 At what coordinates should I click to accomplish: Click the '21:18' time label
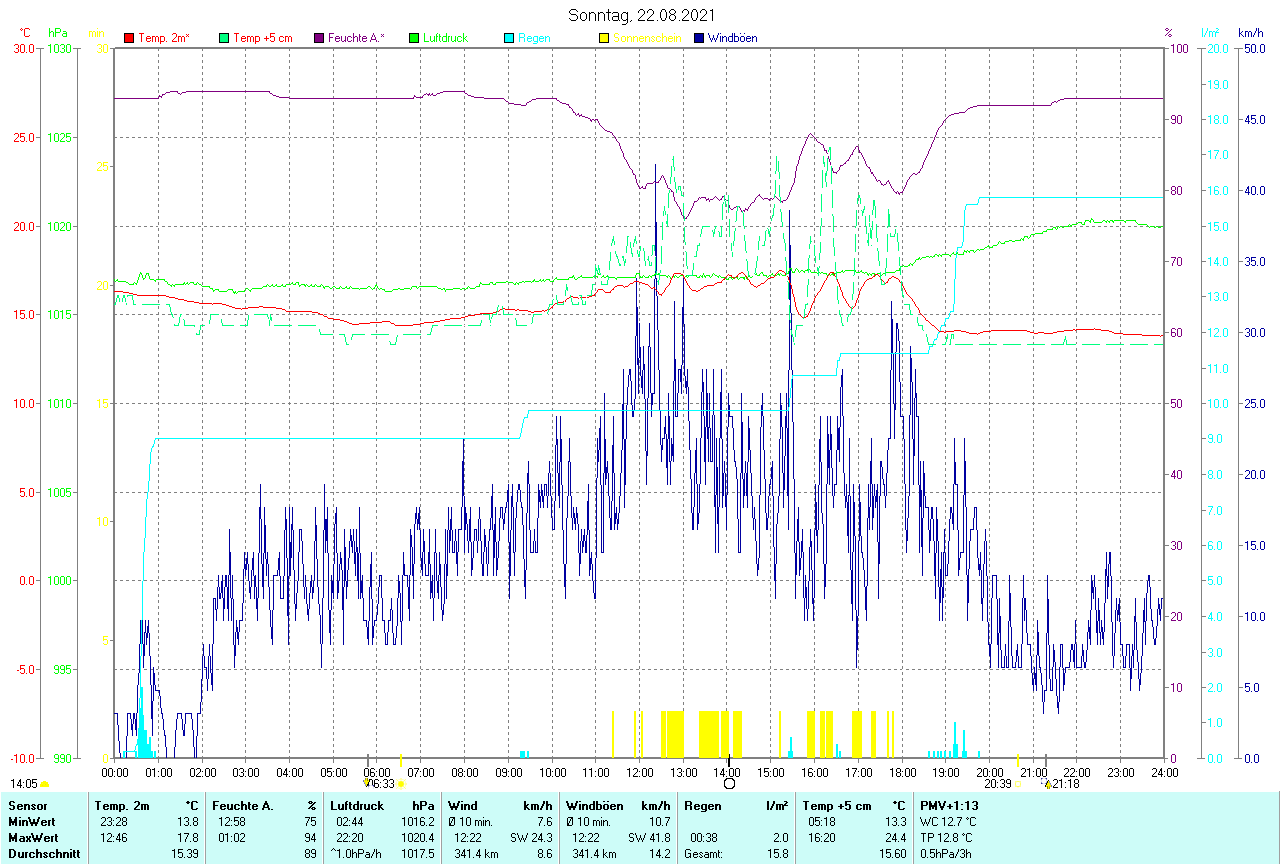click(1066, 784)
